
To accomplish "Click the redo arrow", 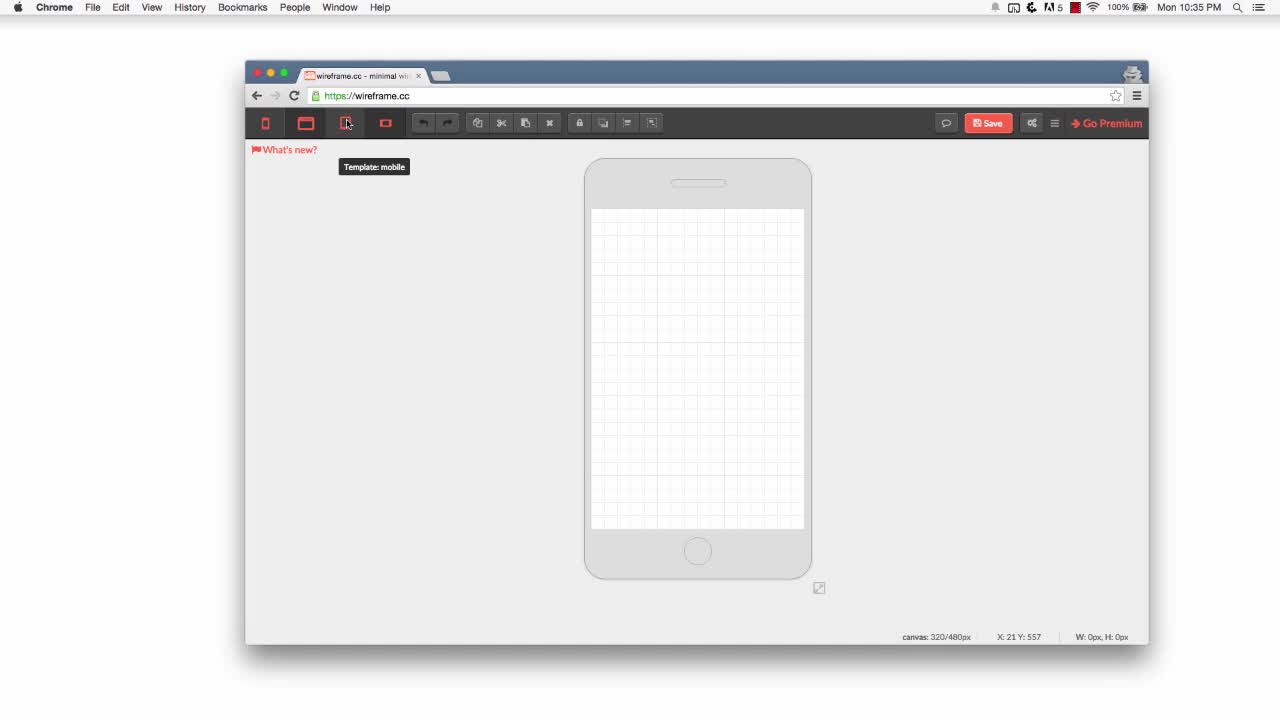I will pos(447,123).
